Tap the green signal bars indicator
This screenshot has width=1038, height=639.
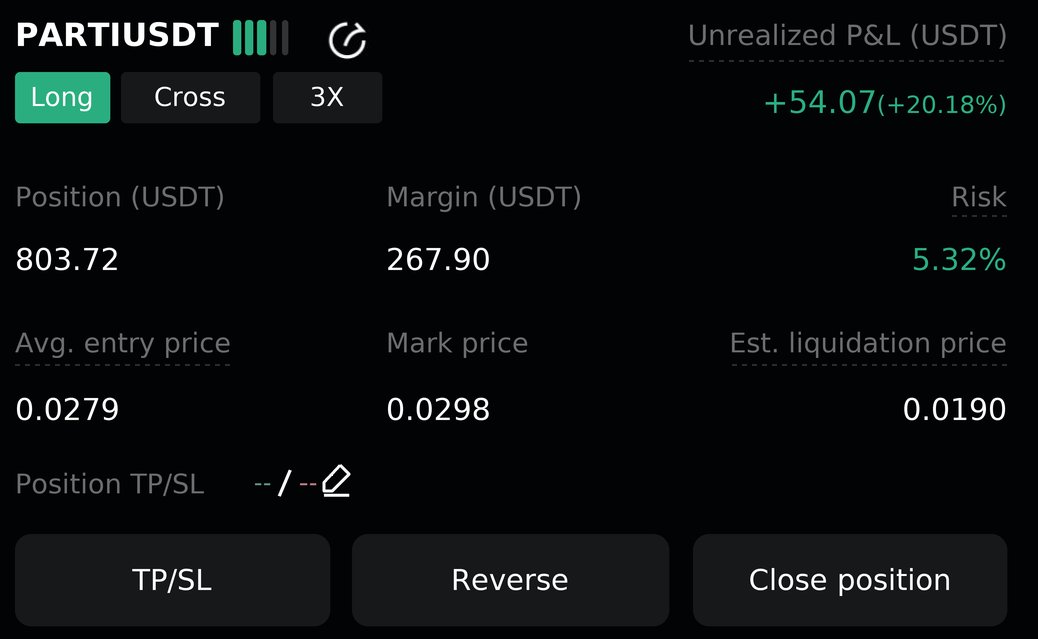click(x=261, y=38)
